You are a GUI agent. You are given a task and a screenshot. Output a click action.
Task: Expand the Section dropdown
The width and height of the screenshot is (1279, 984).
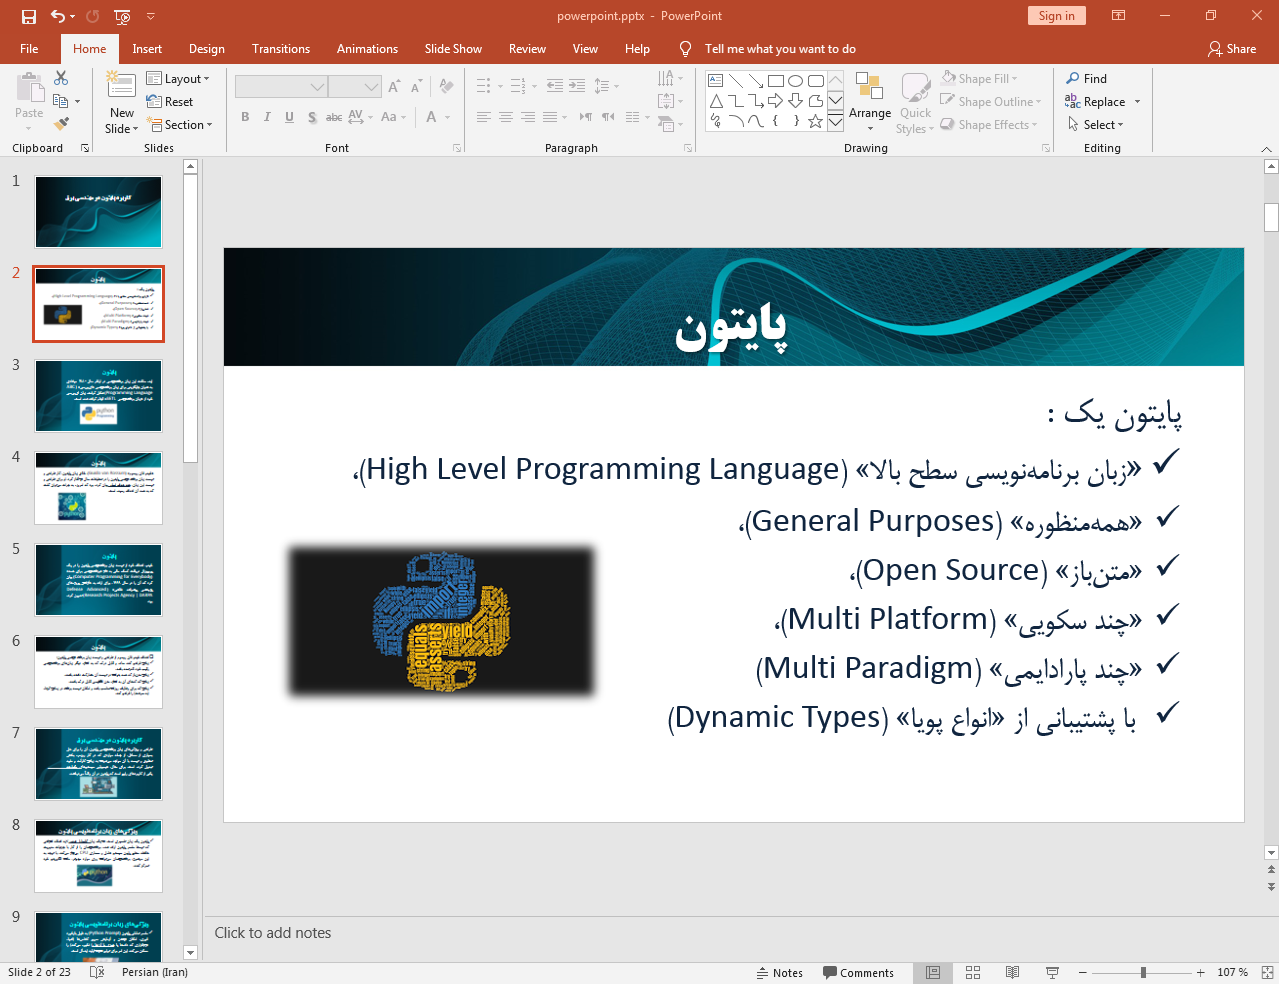(181, 125)
